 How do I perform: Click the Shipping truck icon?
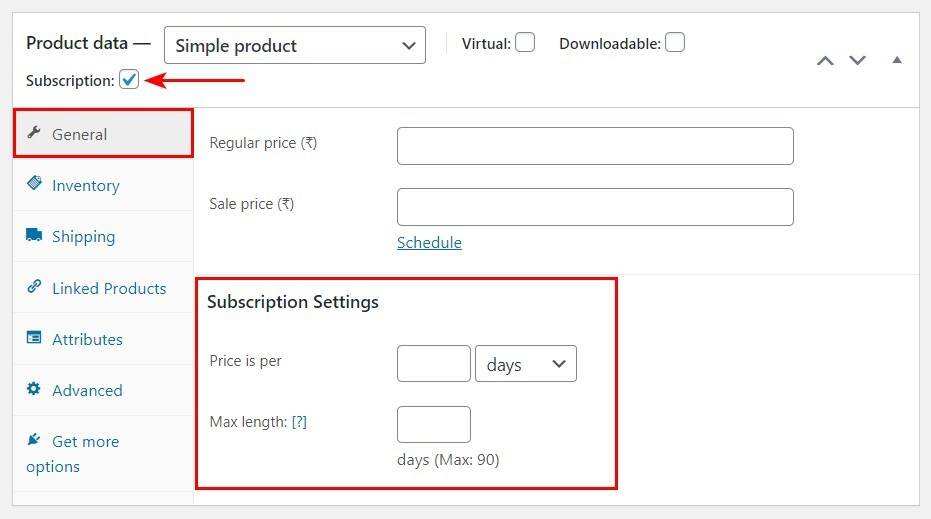pos(35,235)
